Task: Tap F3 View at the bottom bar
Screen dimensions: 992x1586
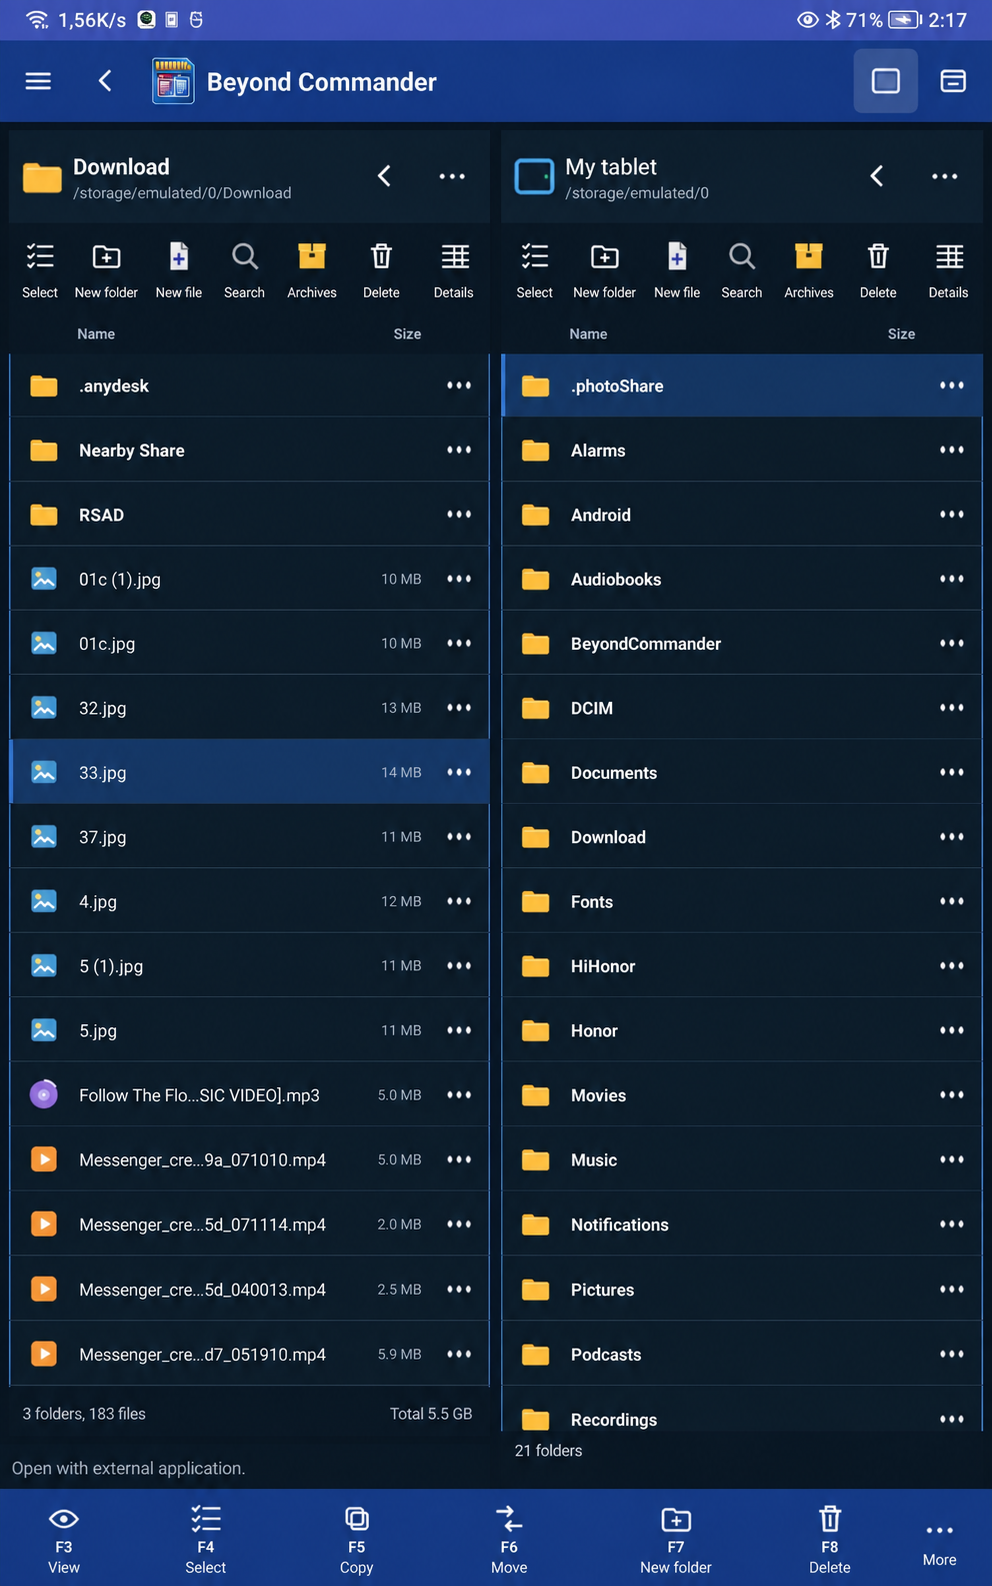Action: coord(64,1540)
